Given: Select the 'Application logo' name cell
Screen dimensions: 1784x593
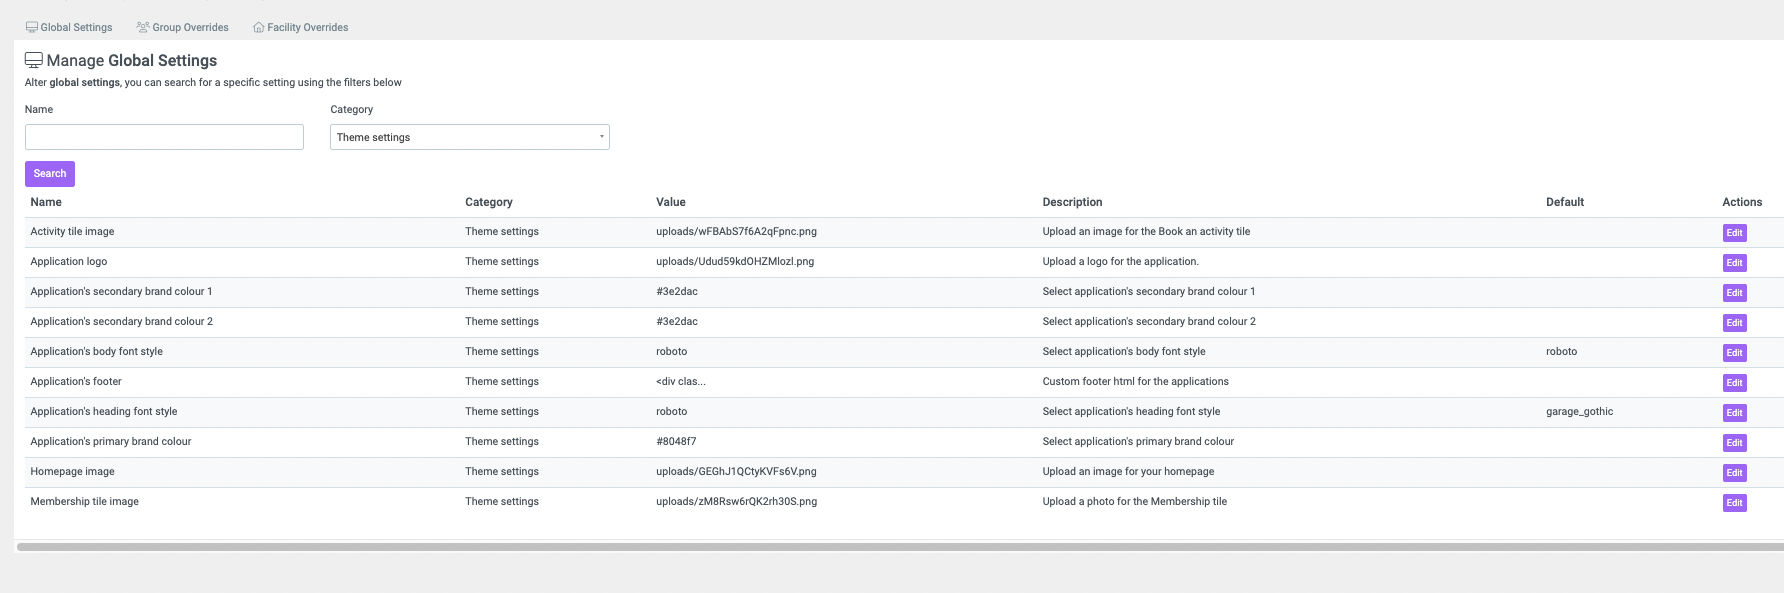Looking at the screenshot, I should coord(69,262).
